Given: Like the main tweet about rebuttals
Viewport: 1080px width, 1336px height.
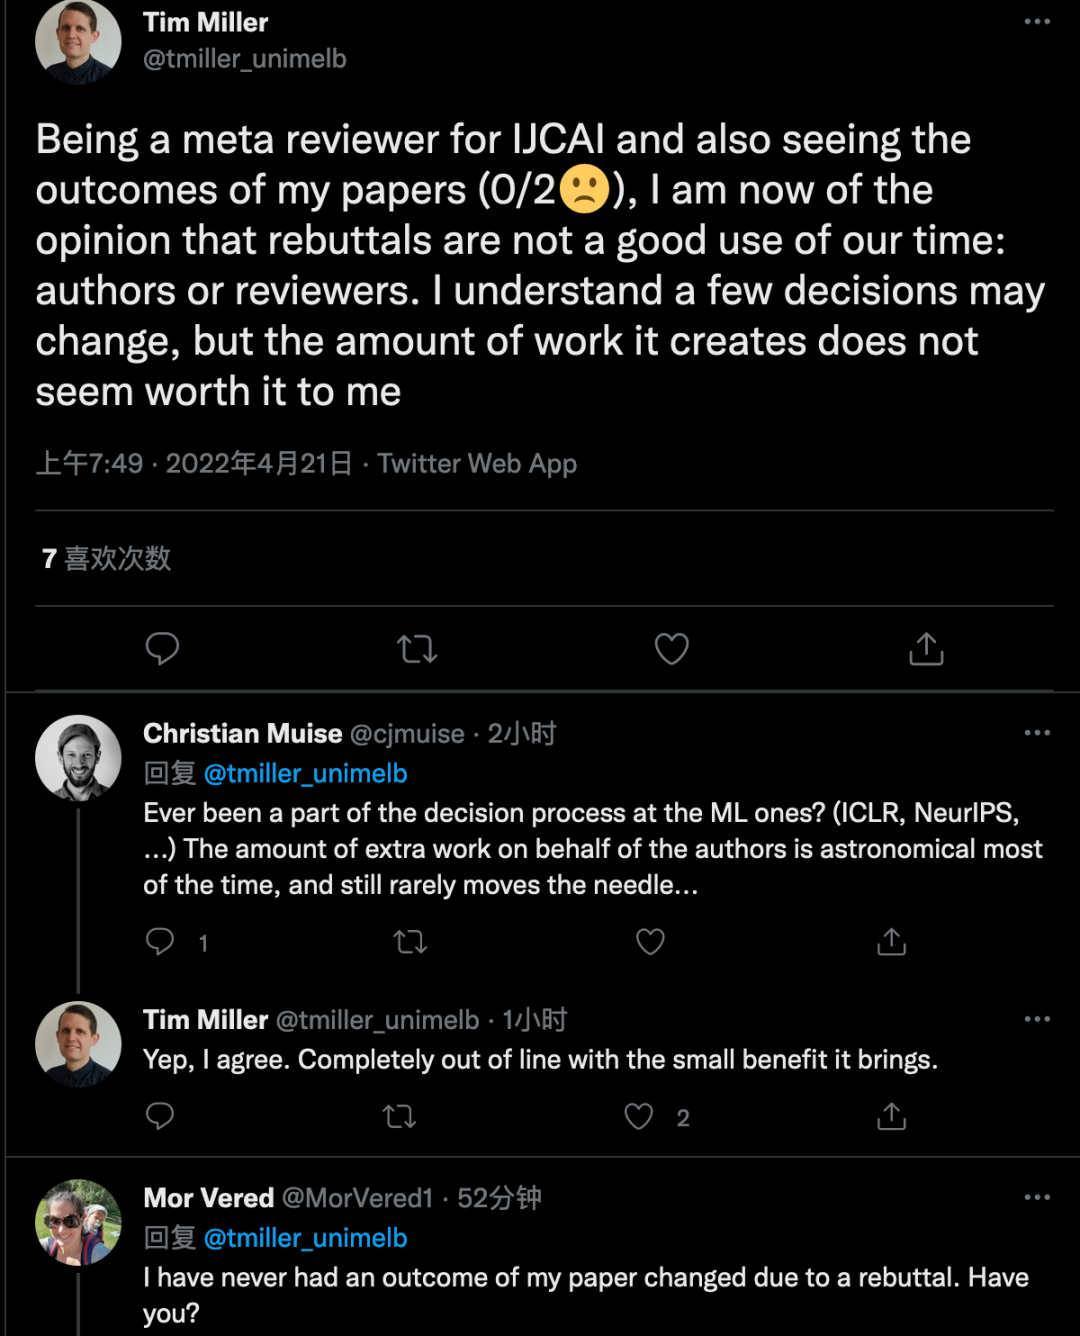Looking at the screenshot, I should click(x=672, y=649).
